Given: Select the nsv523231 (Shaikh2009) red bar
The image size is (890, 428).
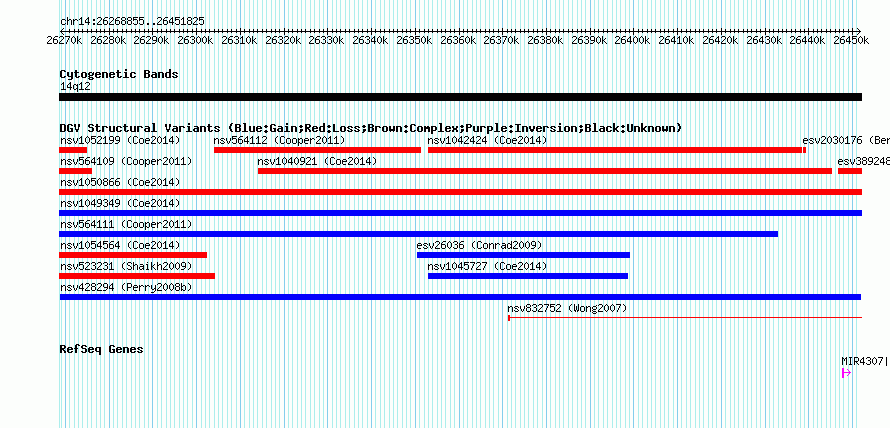Looking at the screenshot, I should 137,276.
